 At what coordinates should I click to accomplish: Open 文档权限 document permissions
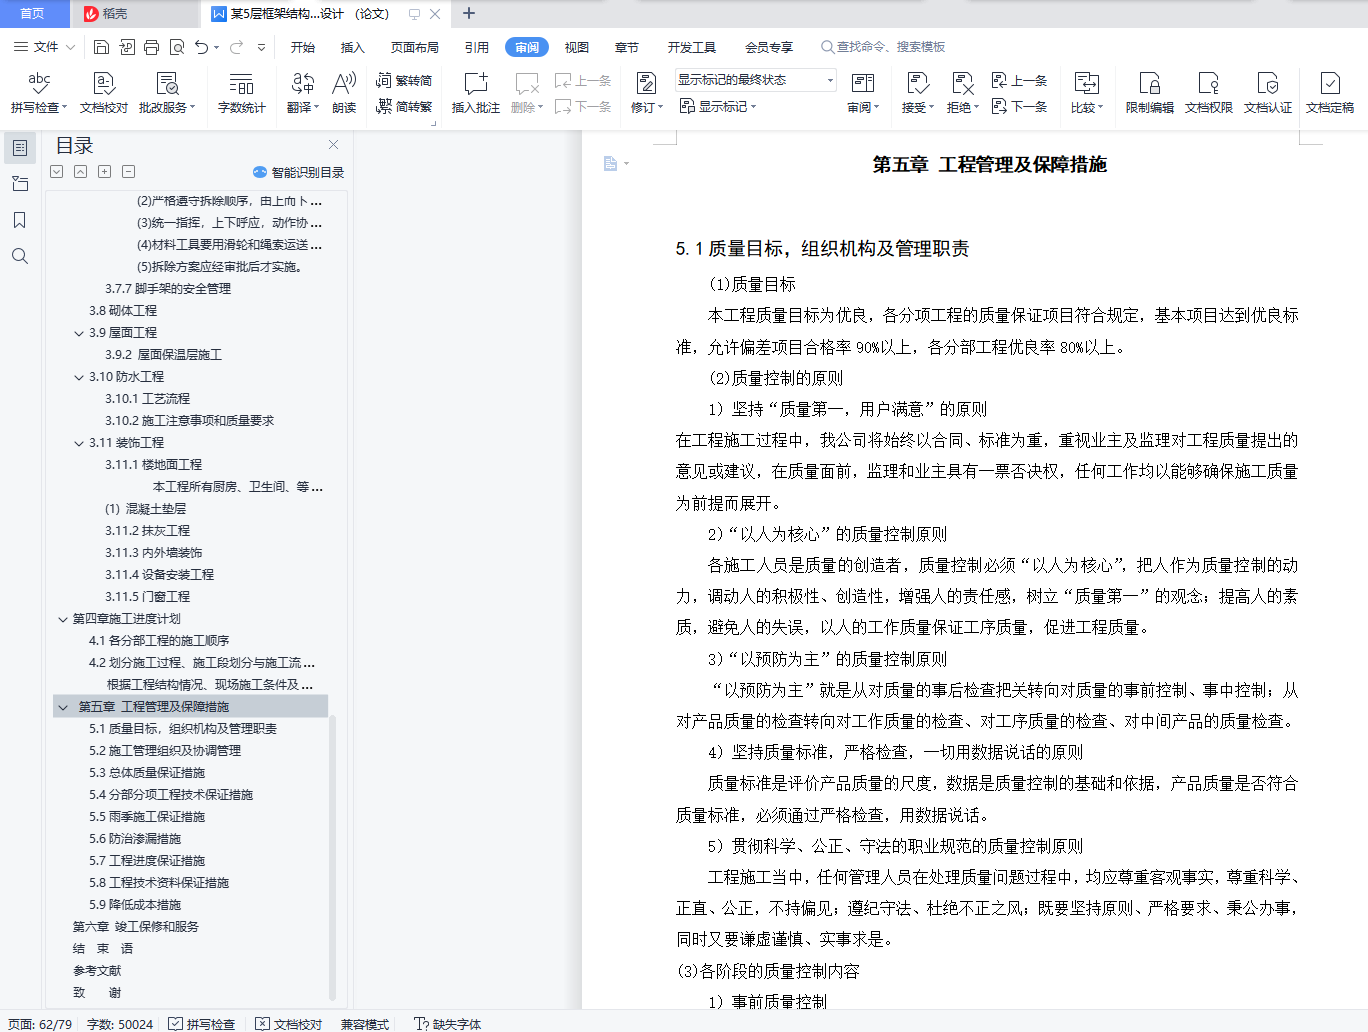[1208, 92]
